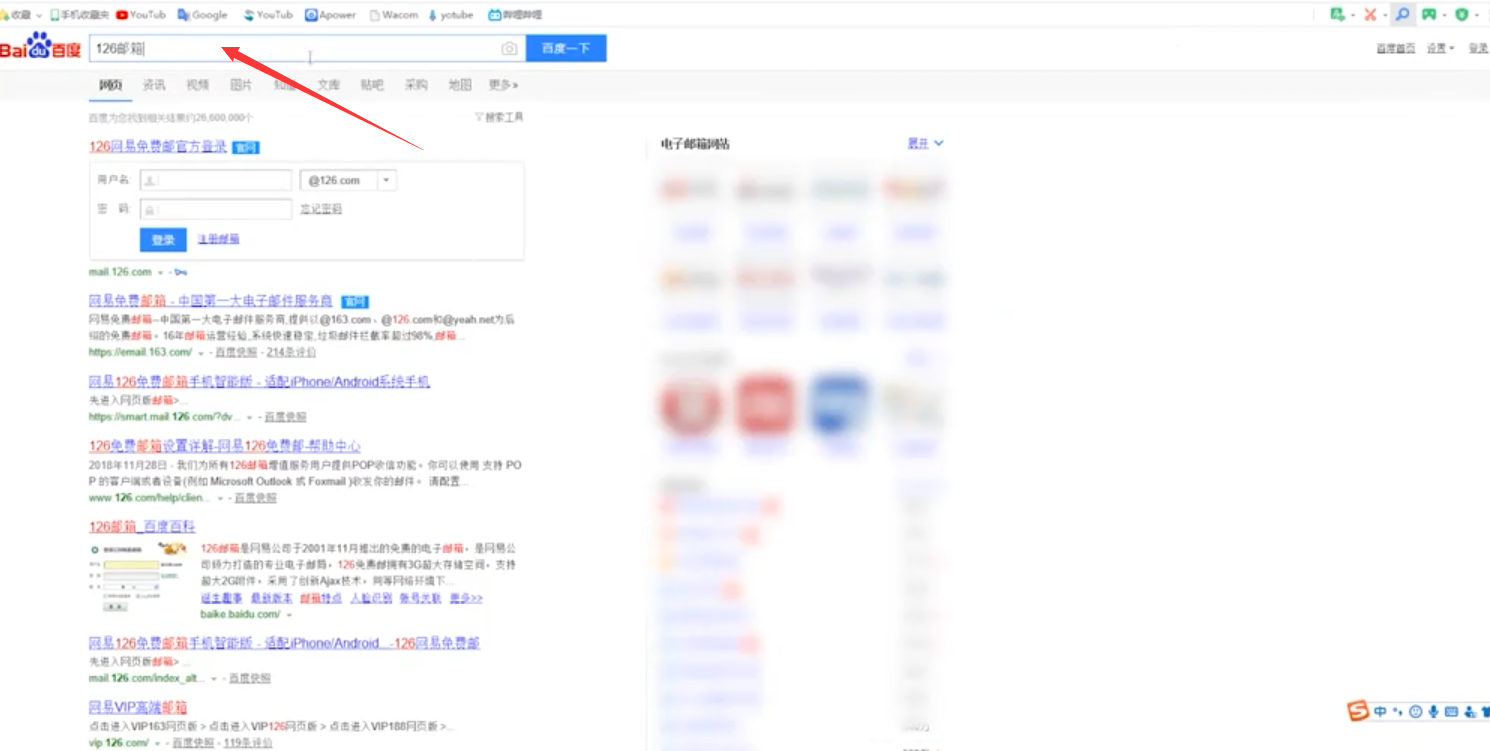
Task: Switch to the 文库 tab
Action: pyautogui.click(x=329, y=85)
